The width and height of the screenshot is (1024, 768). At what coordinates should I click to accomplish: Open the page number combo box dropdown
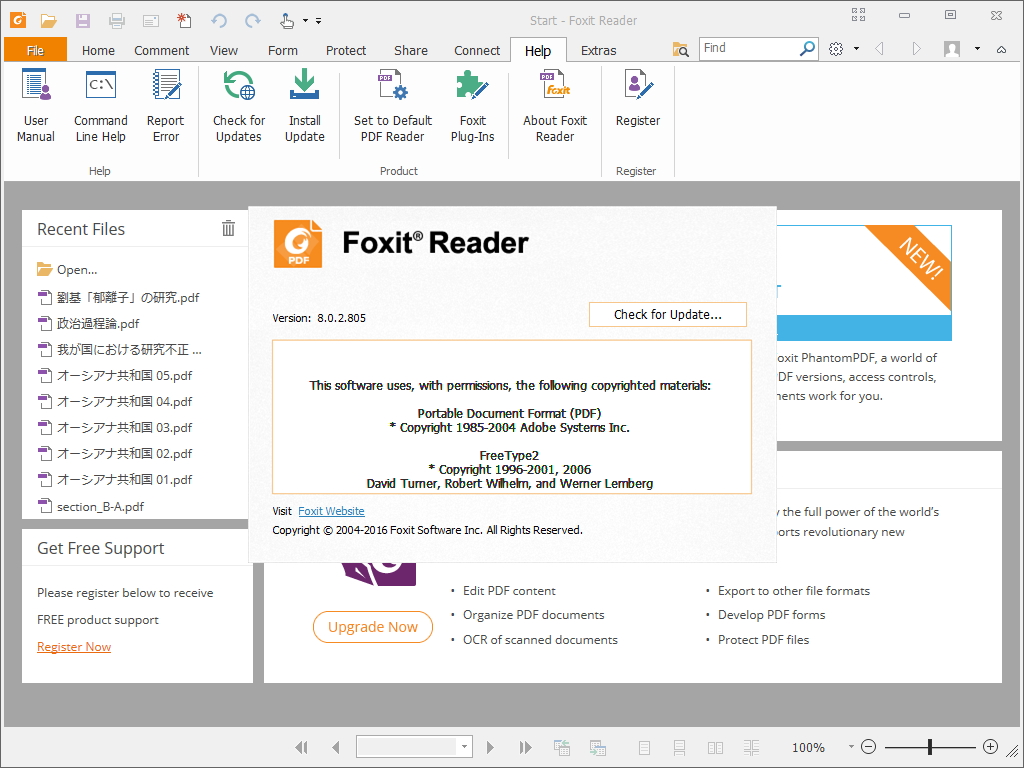tap(465, 747)
